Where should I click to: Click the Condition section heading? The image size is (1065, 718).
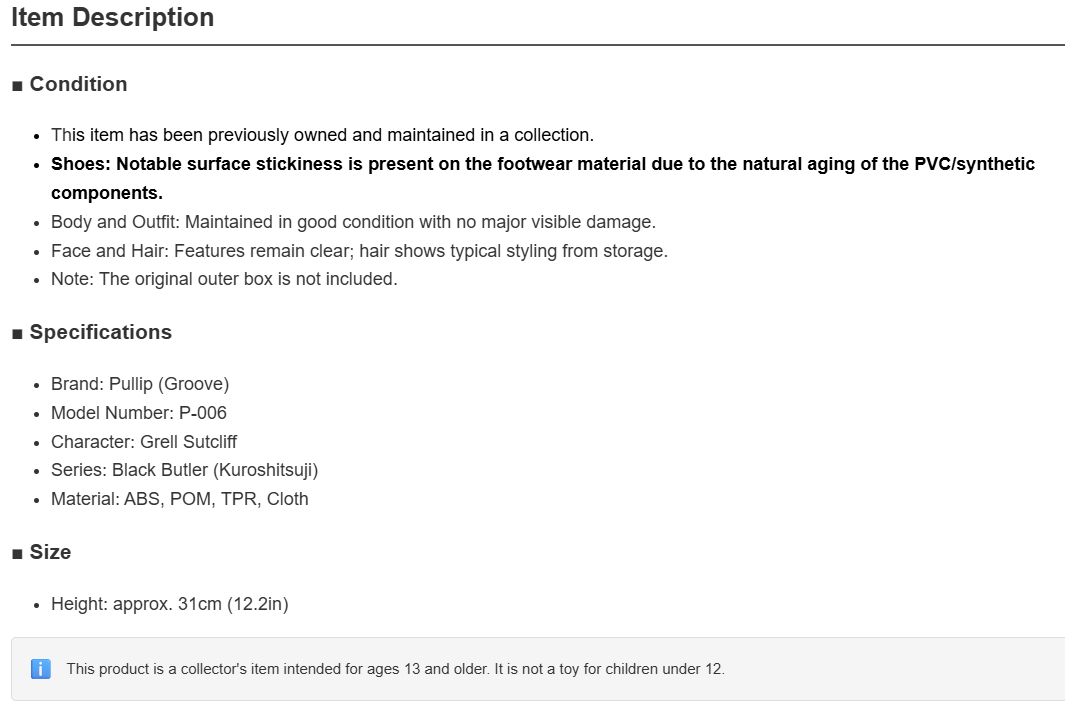pos(78,84)
